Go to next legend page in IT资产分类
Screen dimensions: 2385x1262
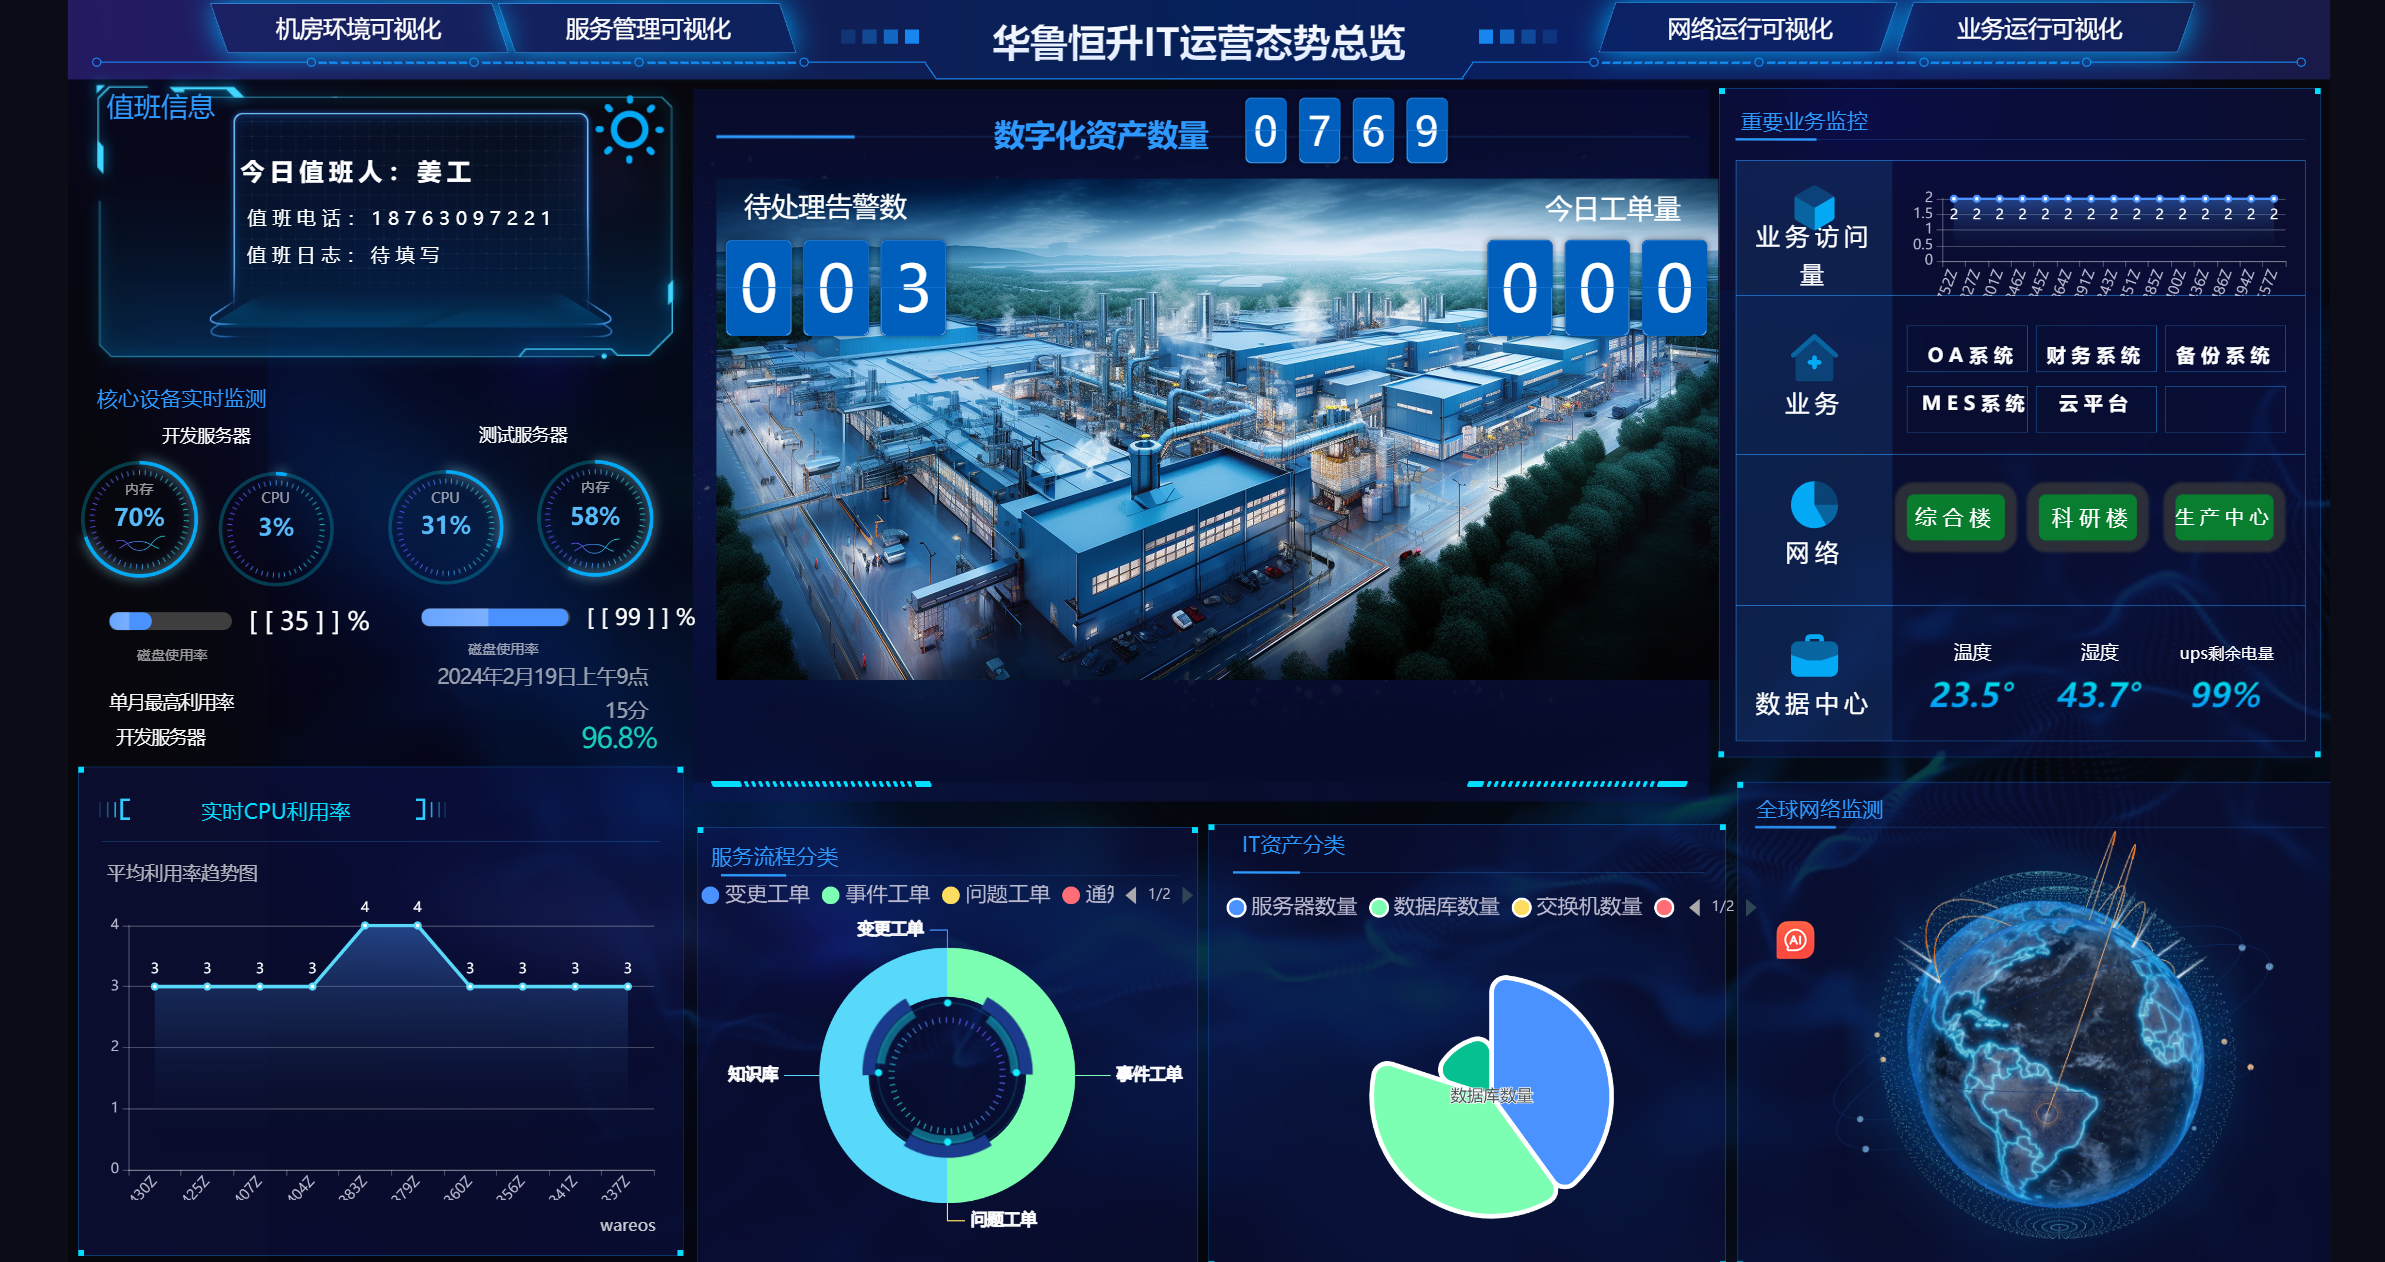click(1751, 907)
